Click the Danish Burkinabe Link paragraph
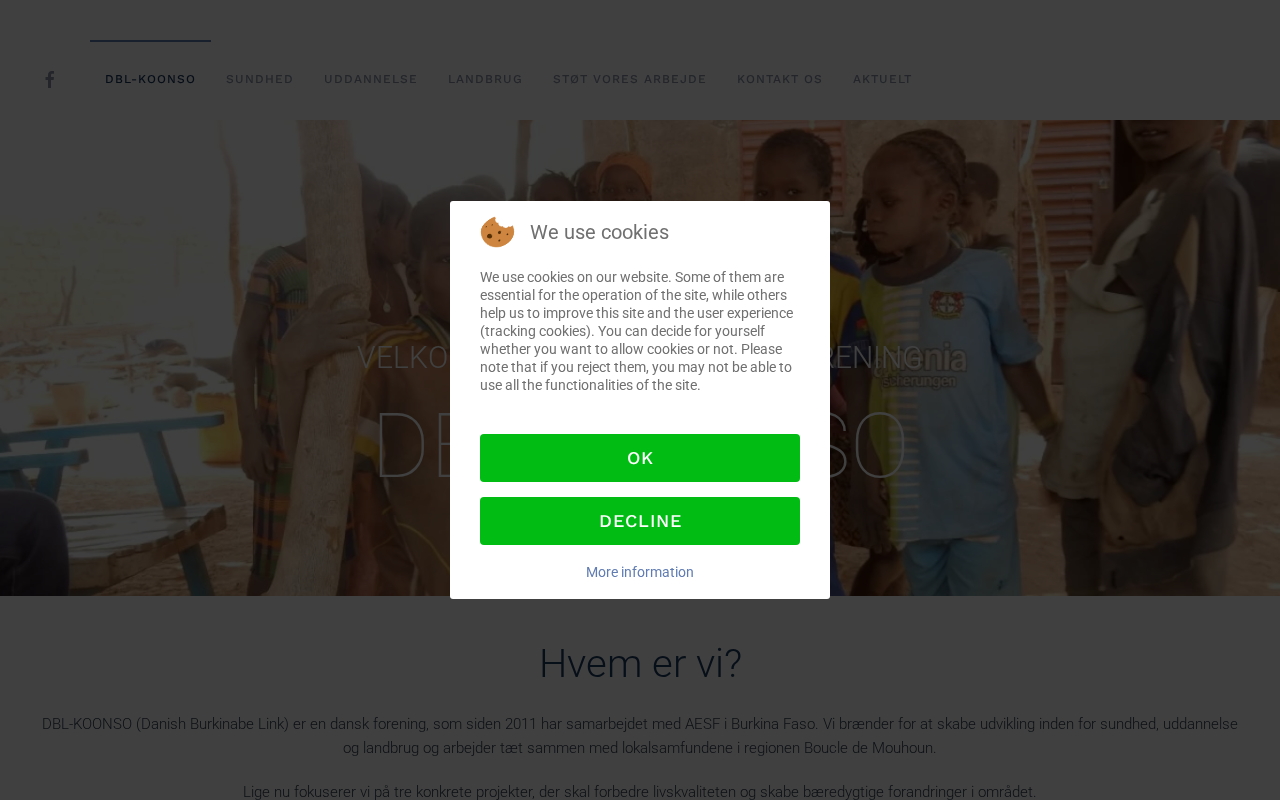1280x800 pixels. point(640,736)
